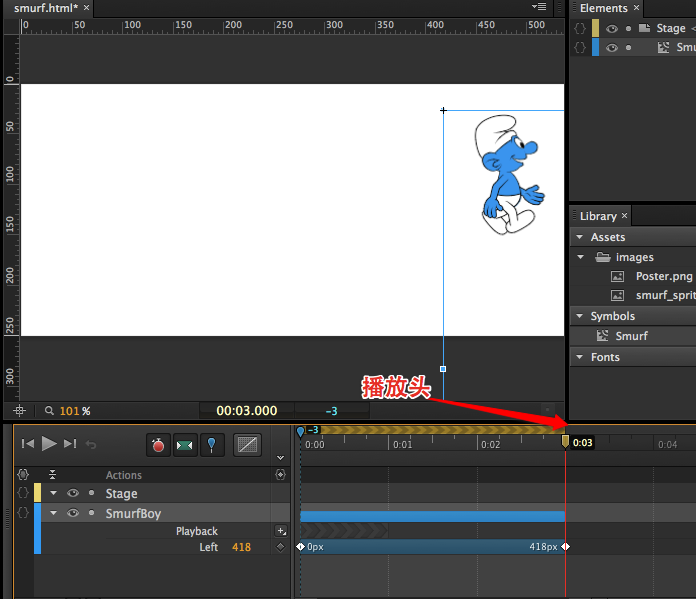Collapse the images folder
696x599 pixels.
580,257
